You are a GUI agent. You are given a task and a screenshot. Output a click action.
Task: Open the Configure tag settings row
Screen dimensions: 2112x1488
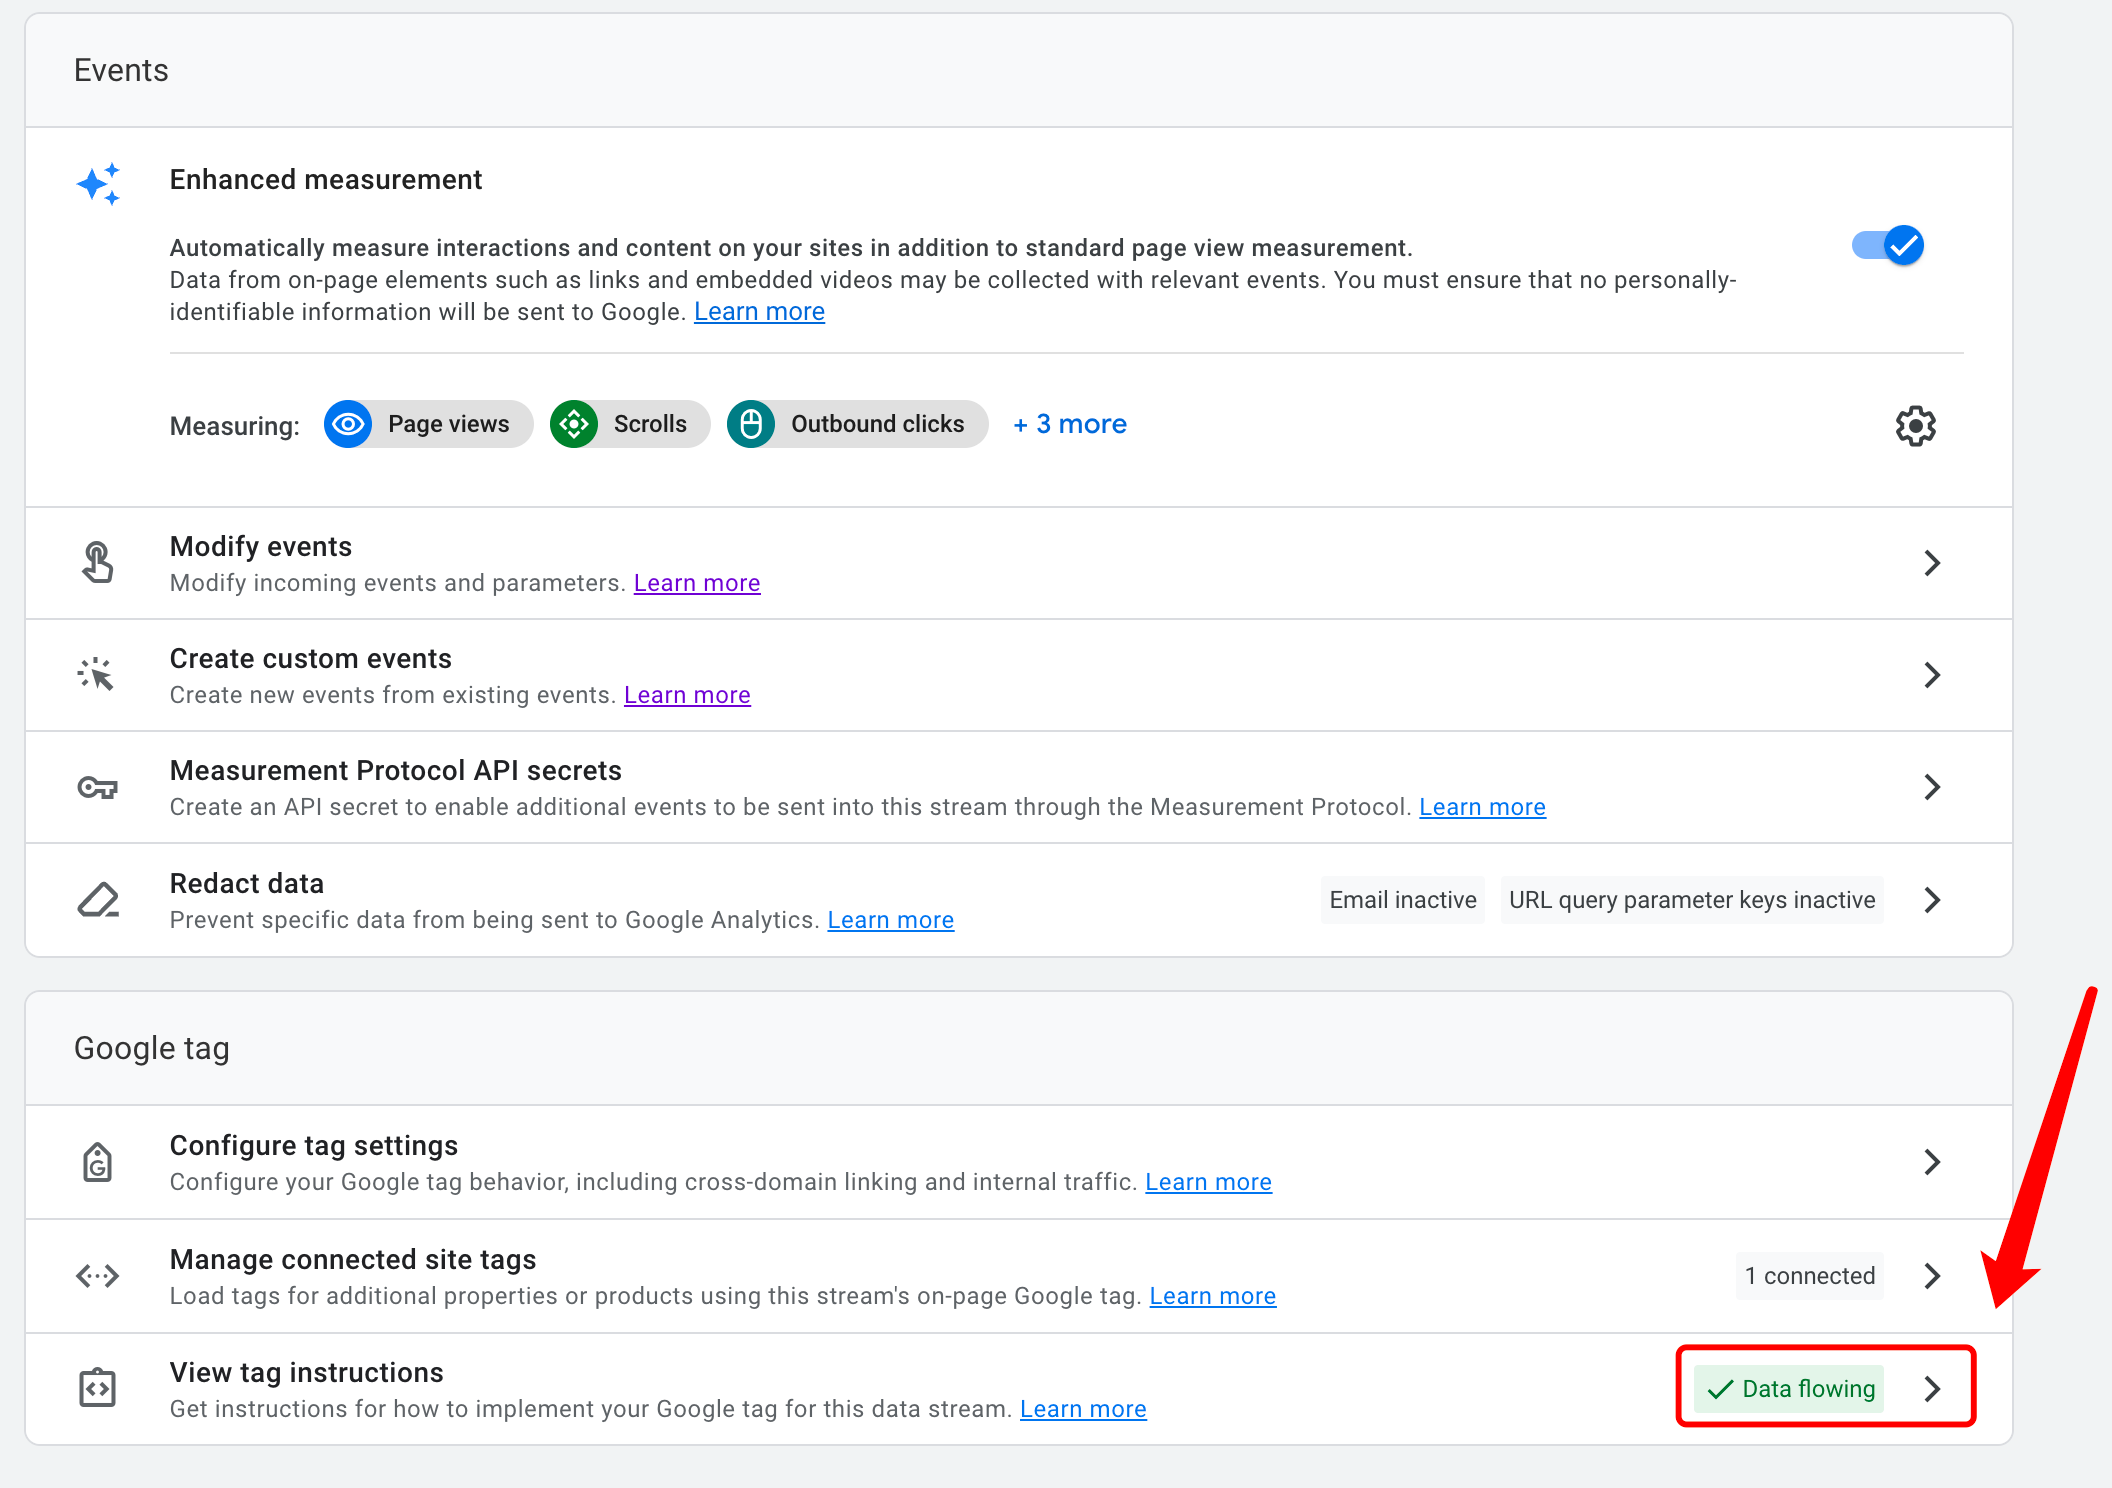[1018, 1162]
